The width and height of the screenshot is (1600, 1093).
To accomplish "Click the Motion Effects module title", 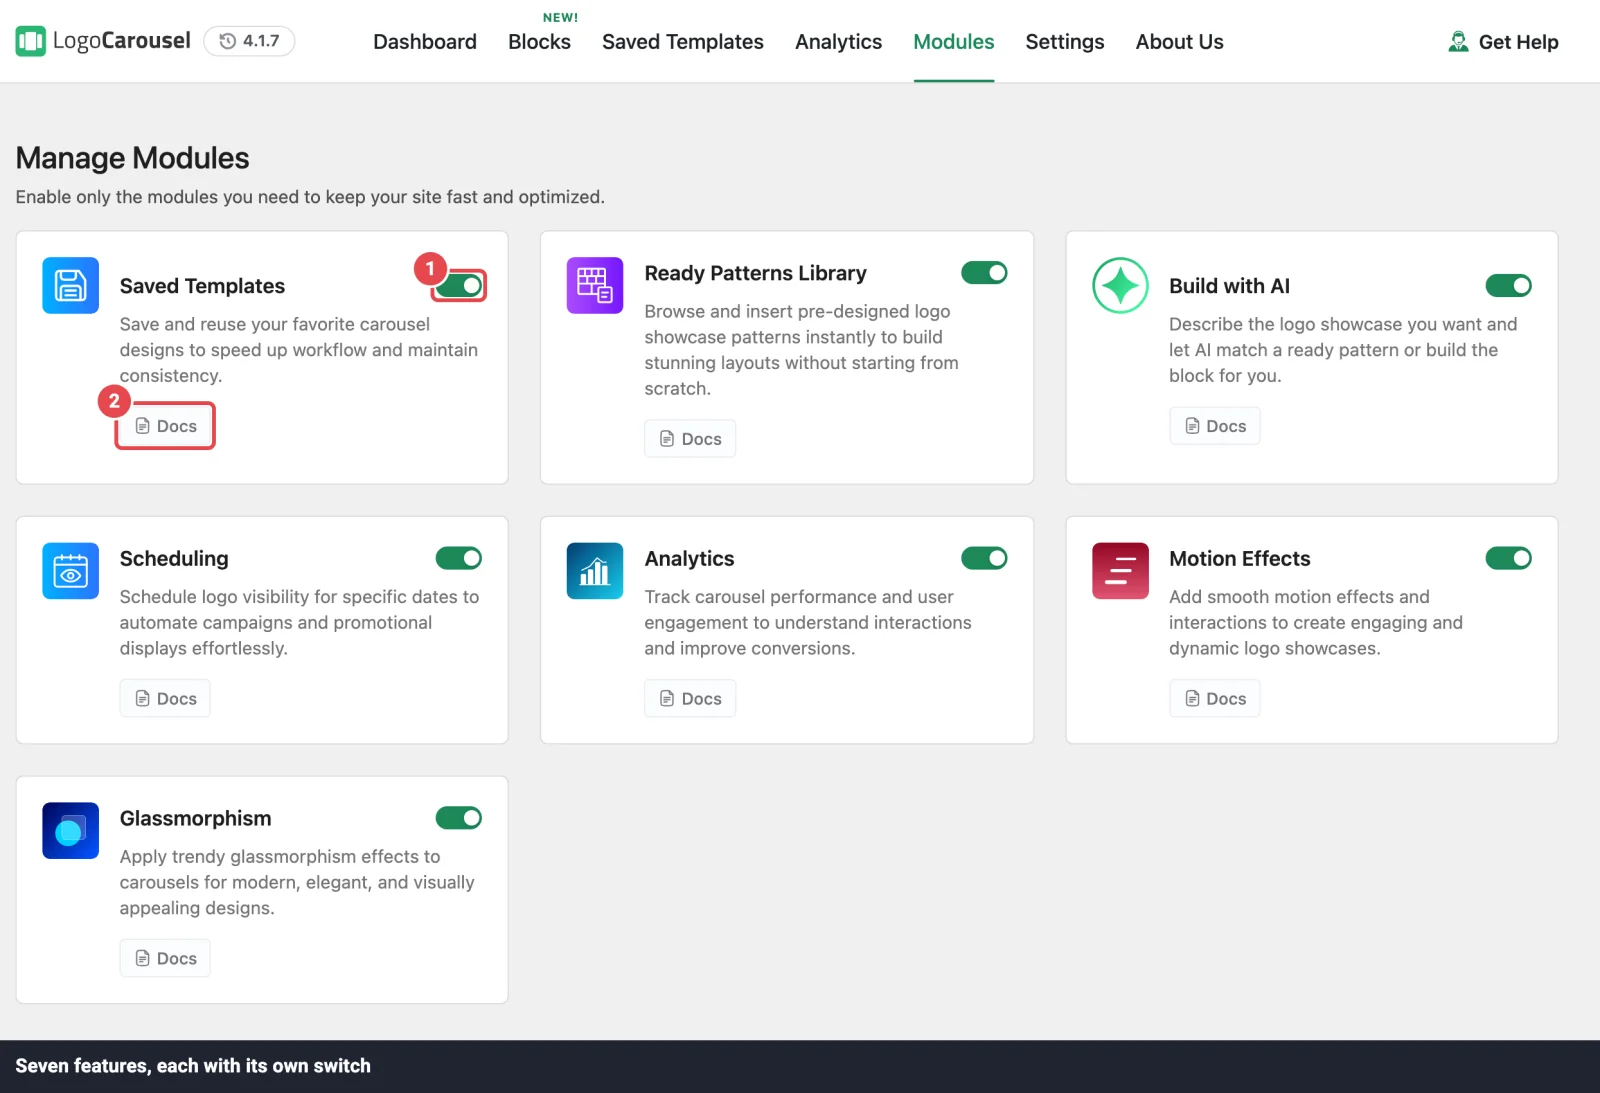I will [x=1239, y=558].
